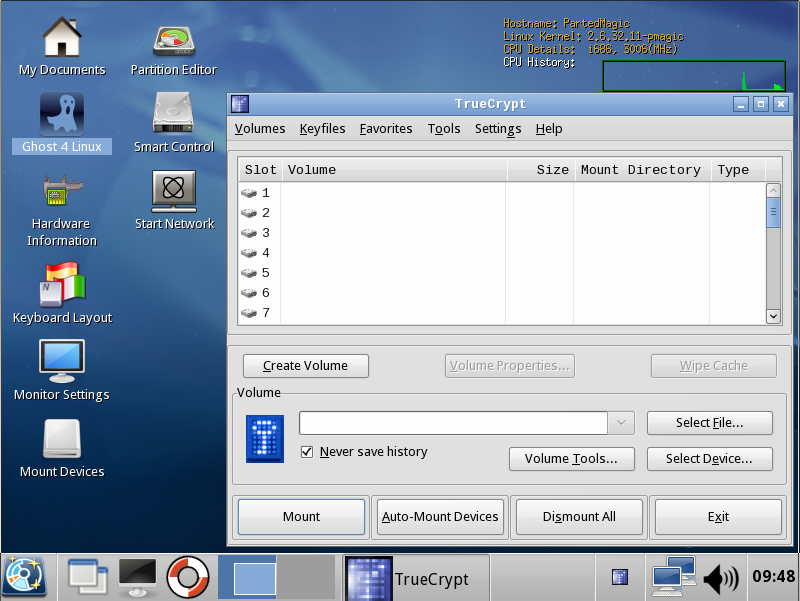Click the Exit button
Image resolution: width=800 pixels, height=601 pixels.
(x=718, y=517)
